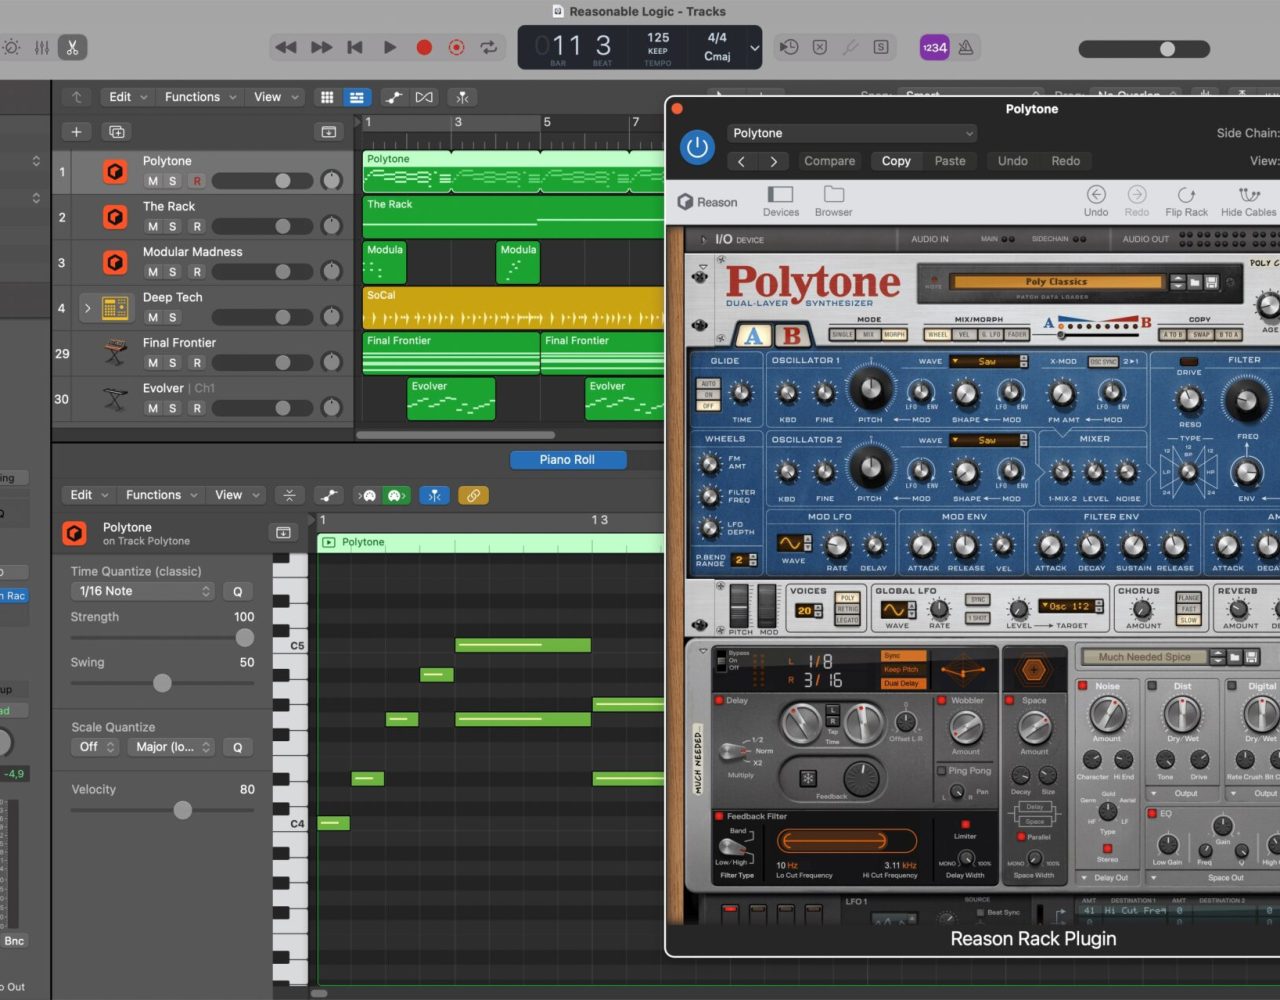Toggle the blue Catch Playhead button in Piano Roll
Image resolution: width=1280 pixels, height=1000 pixels.
point(434,495)
